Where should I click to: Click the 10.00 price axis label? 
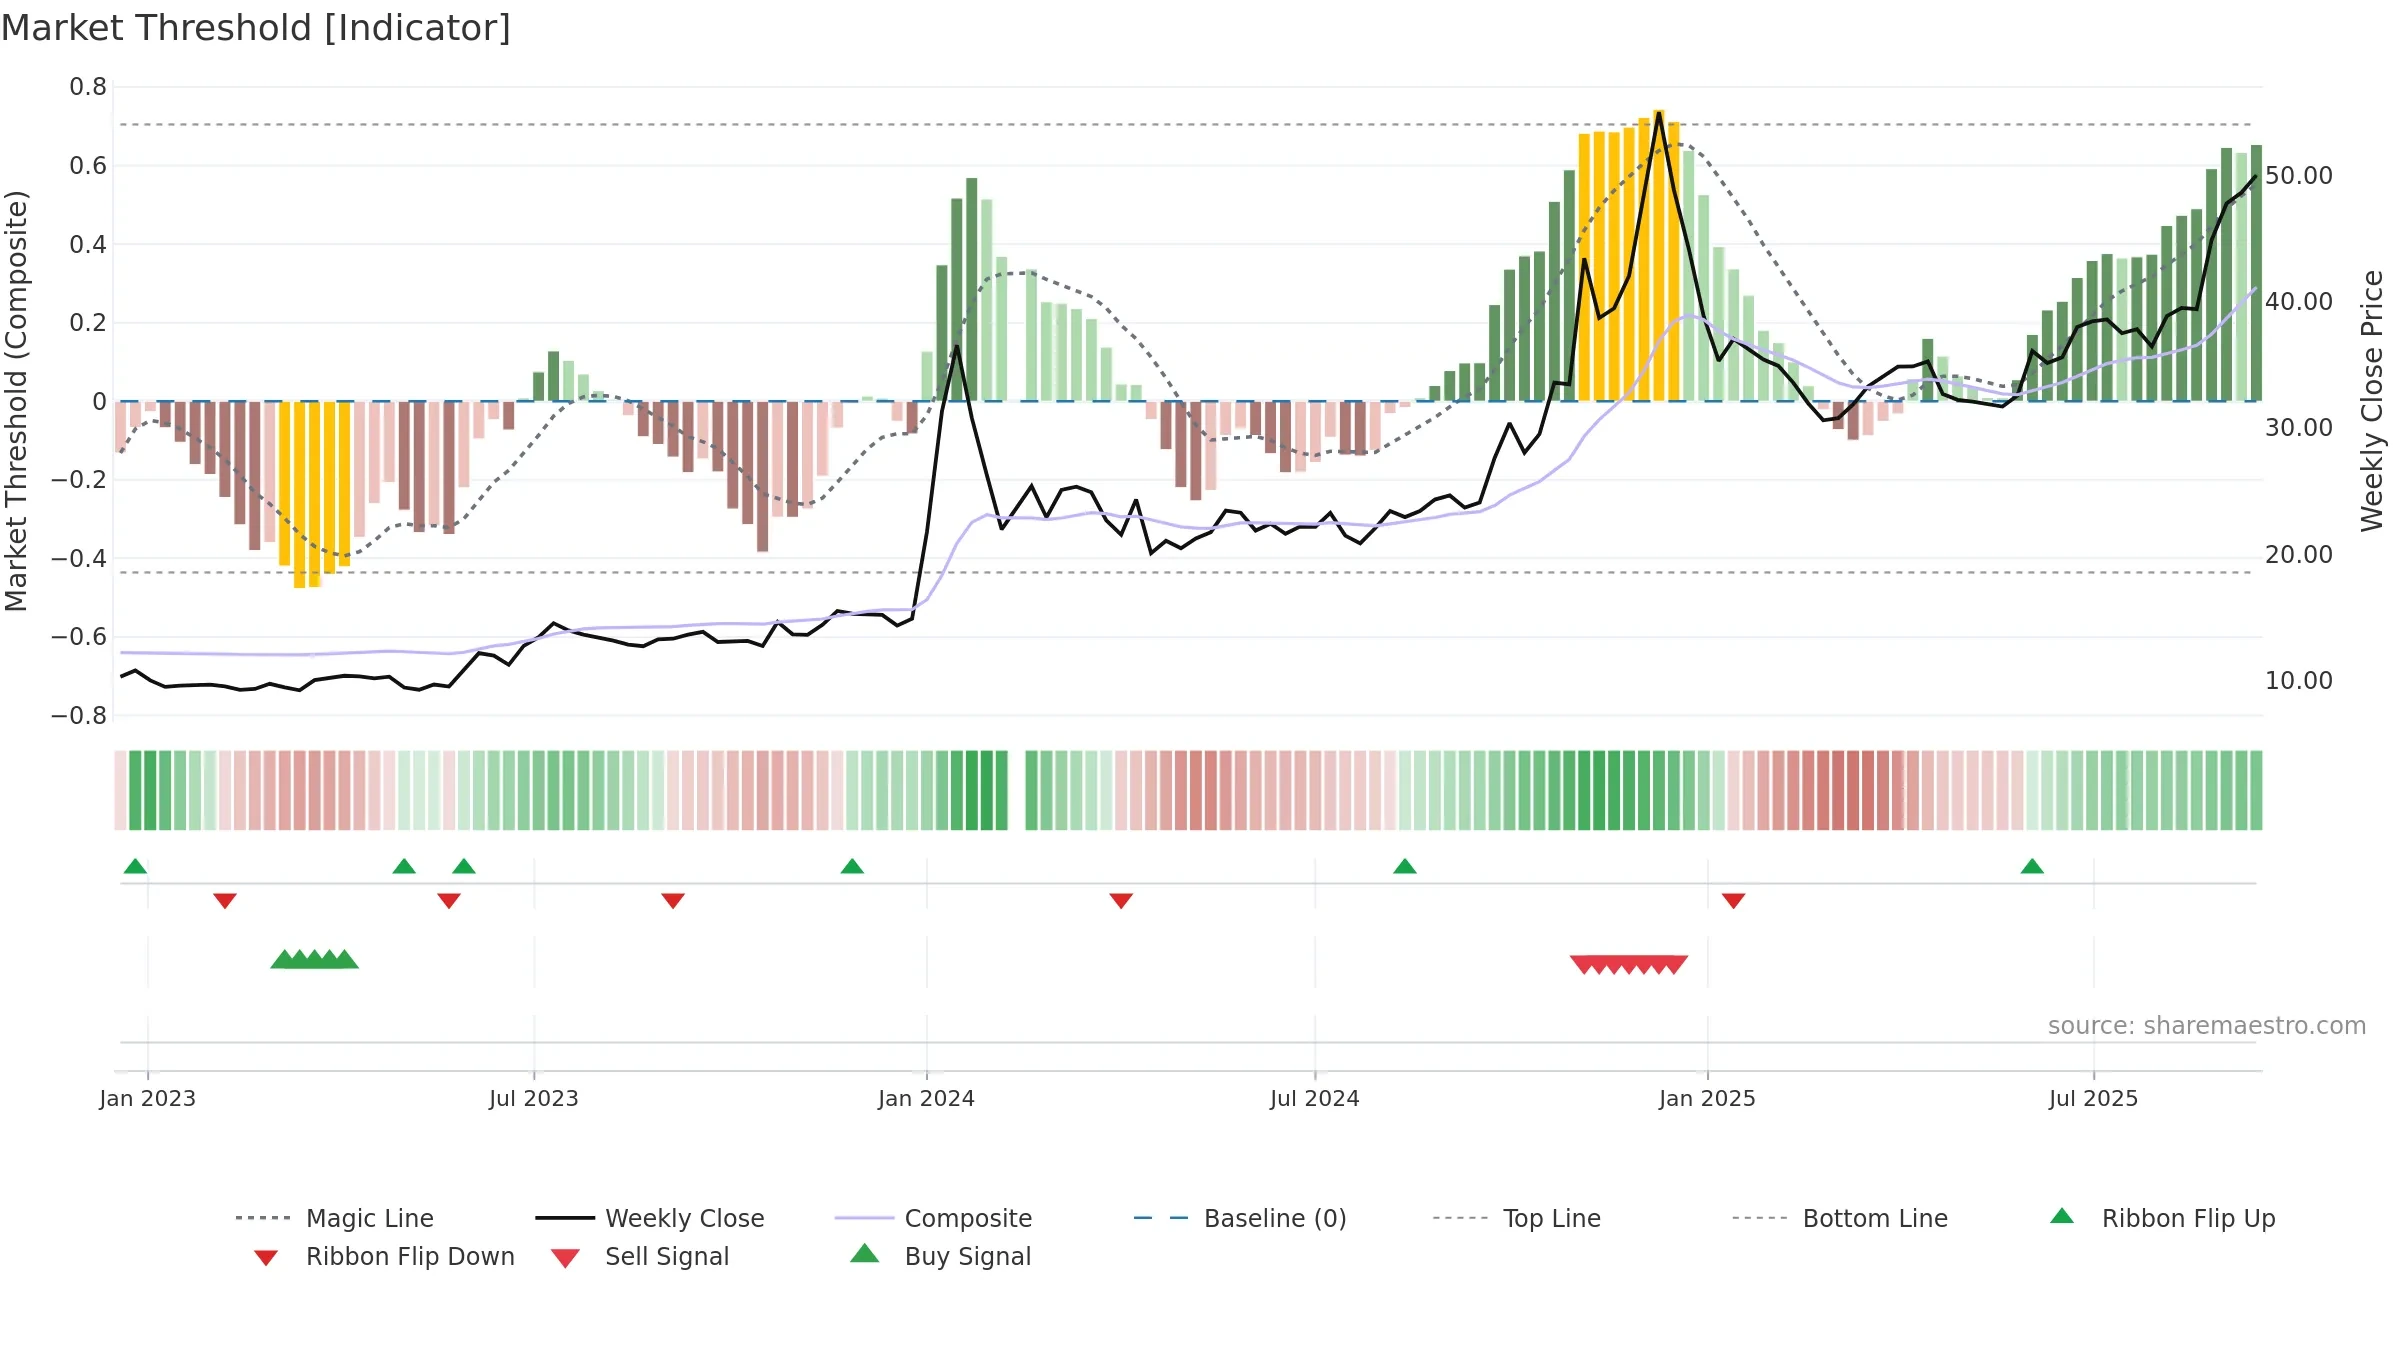(2299, 680)
